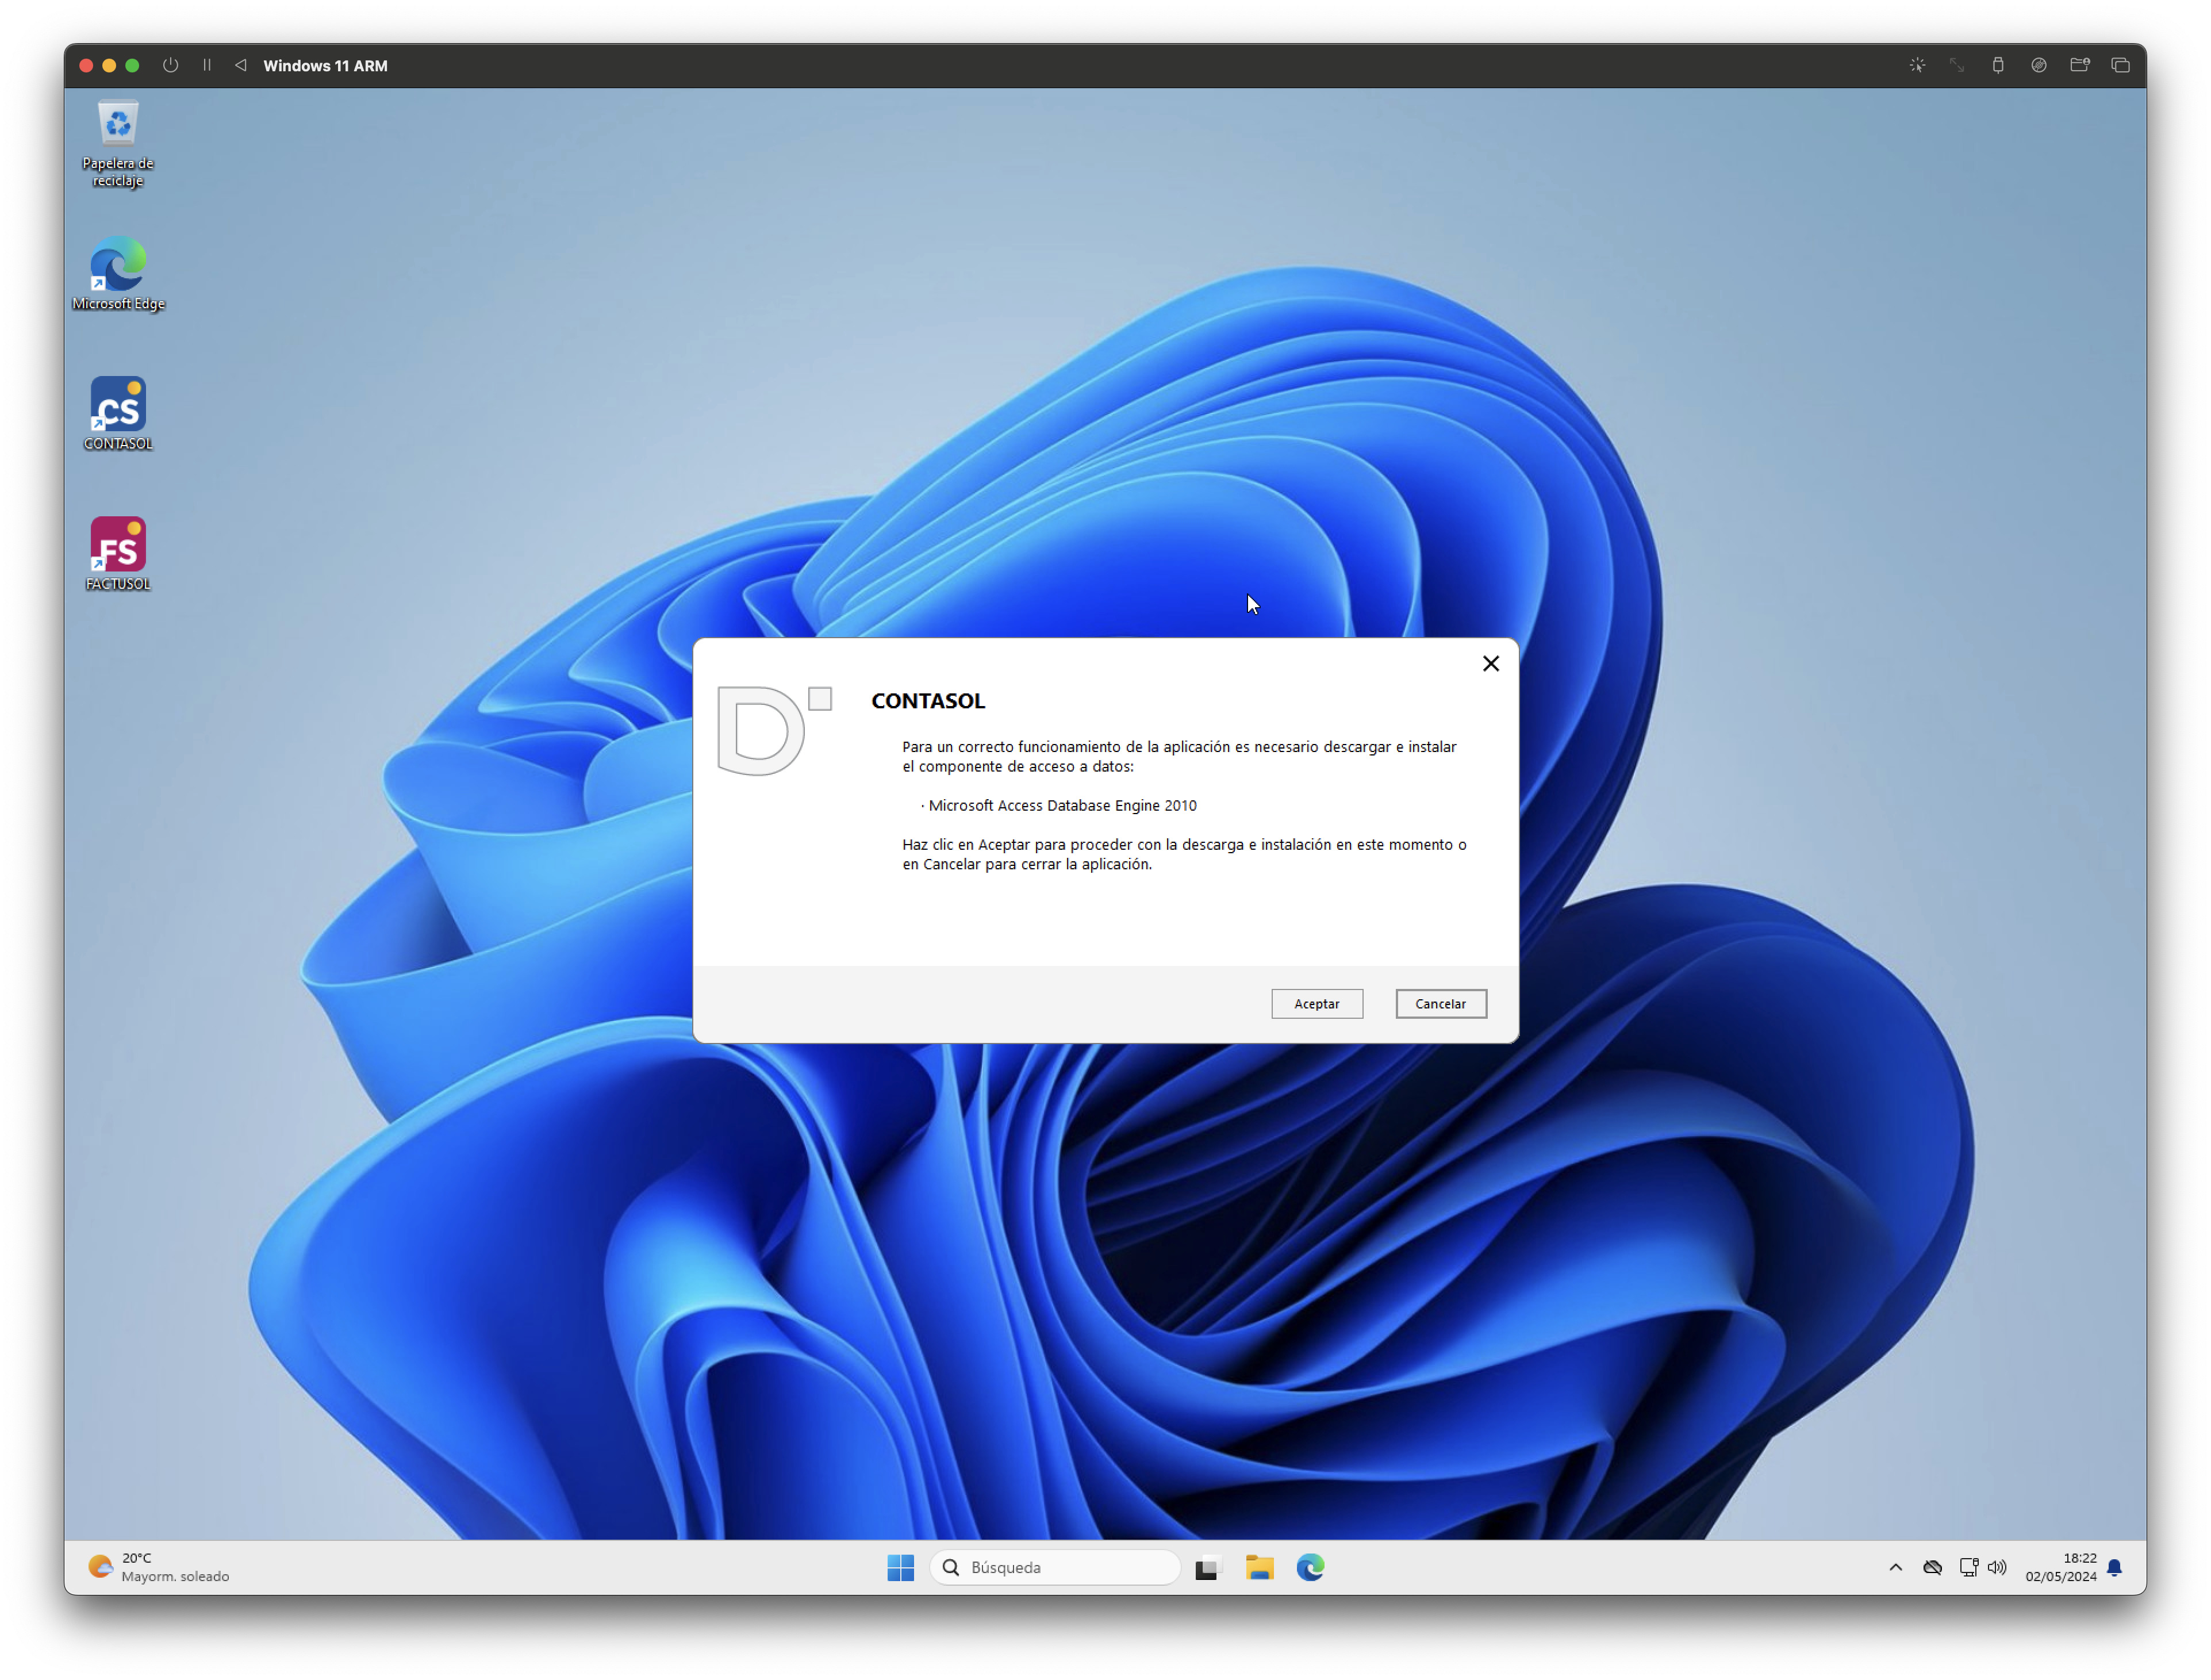Open the Windows Start menu
The height and width of the screenshot is (1680, 2211).
(900, 1567)
